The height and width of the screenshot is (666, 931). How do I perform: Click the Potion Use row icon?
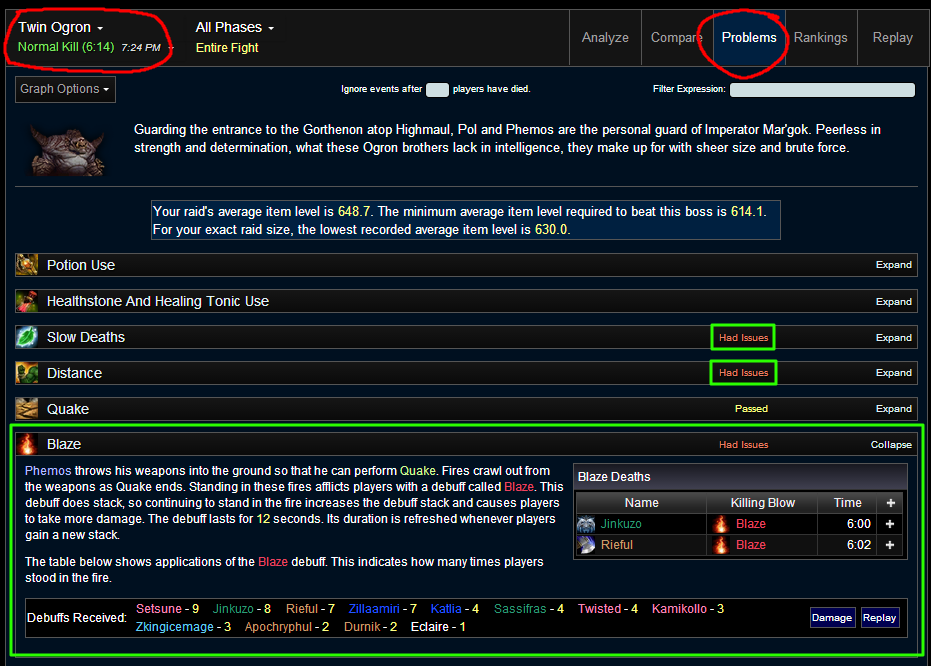[x=27, y=265]
